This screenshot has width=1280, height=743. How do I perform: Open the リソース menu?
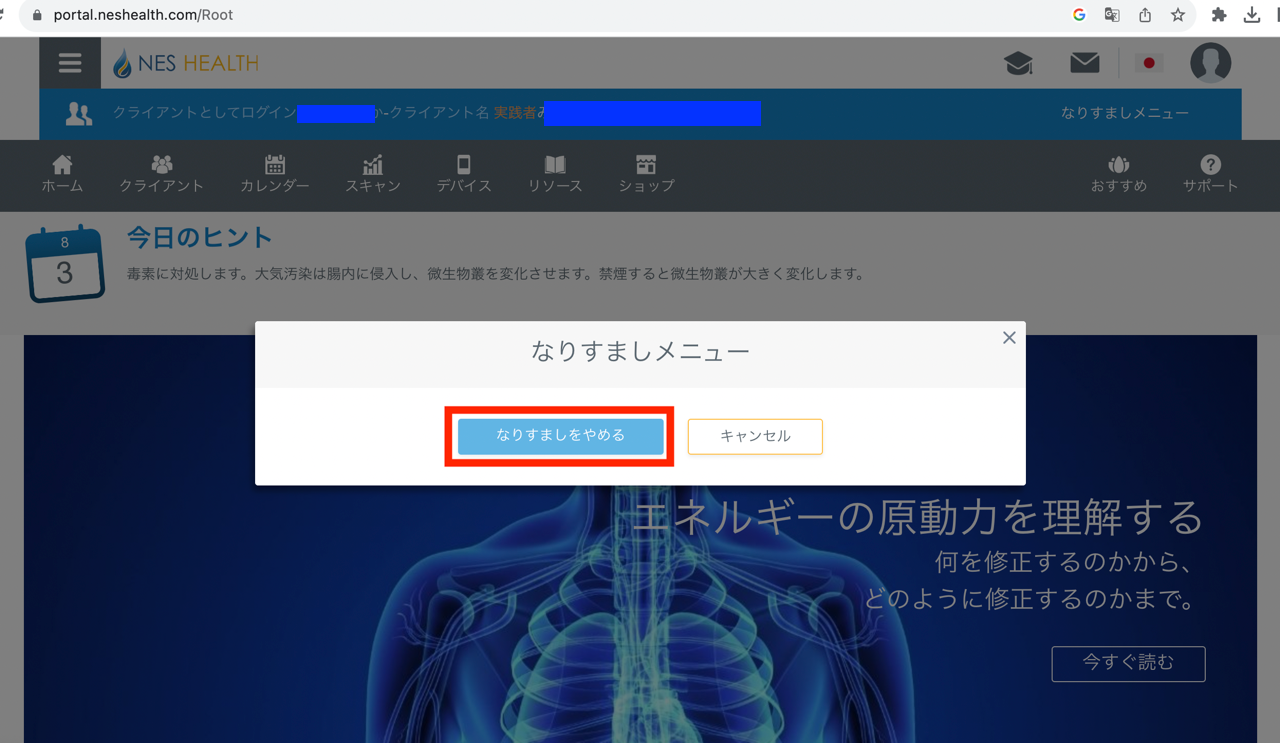[555, 174]
